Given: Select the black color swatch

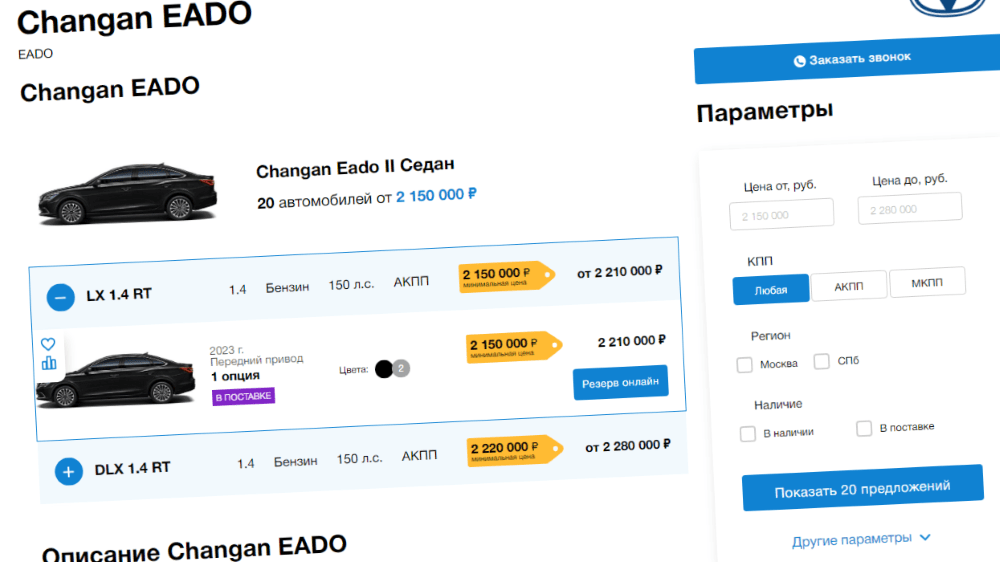Looking at the screenshot, I should coord(383,369).
